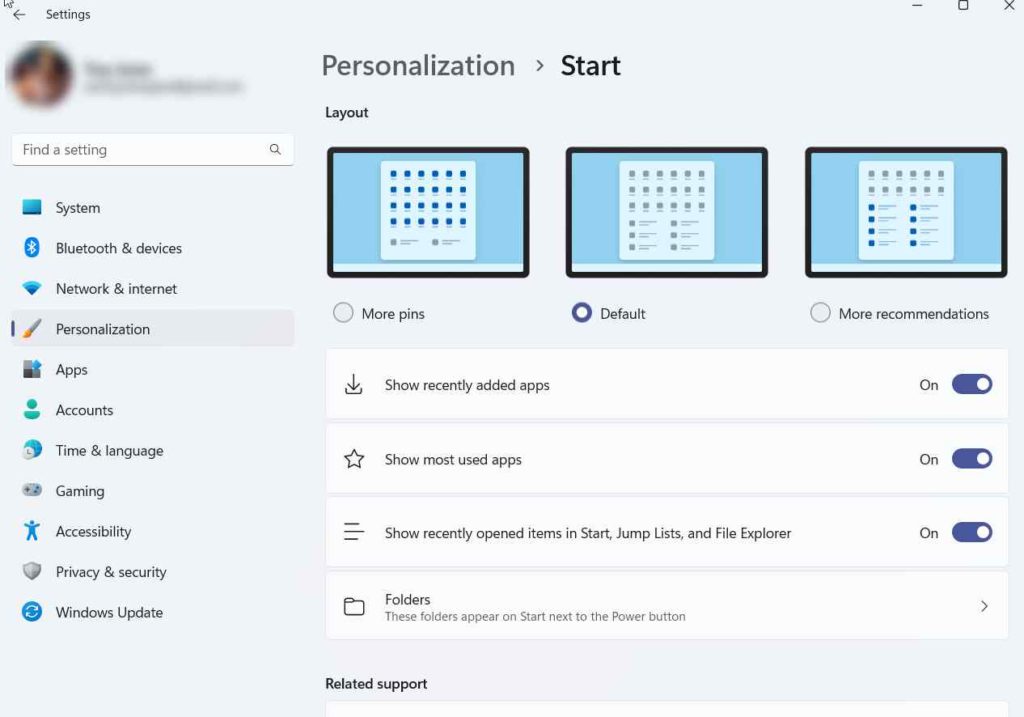This screenshot has width=1024, height=717.
Task: Open Privacy & security settings
Action: 153,572
